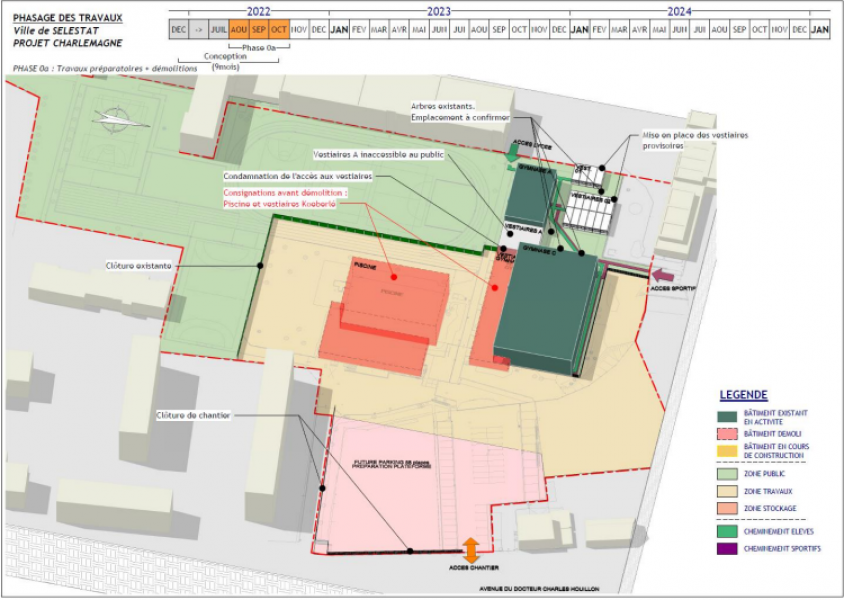Click the highlighted AOU 2022 month cell
This screenshot has height=600, width=844.
coord(237,31)
